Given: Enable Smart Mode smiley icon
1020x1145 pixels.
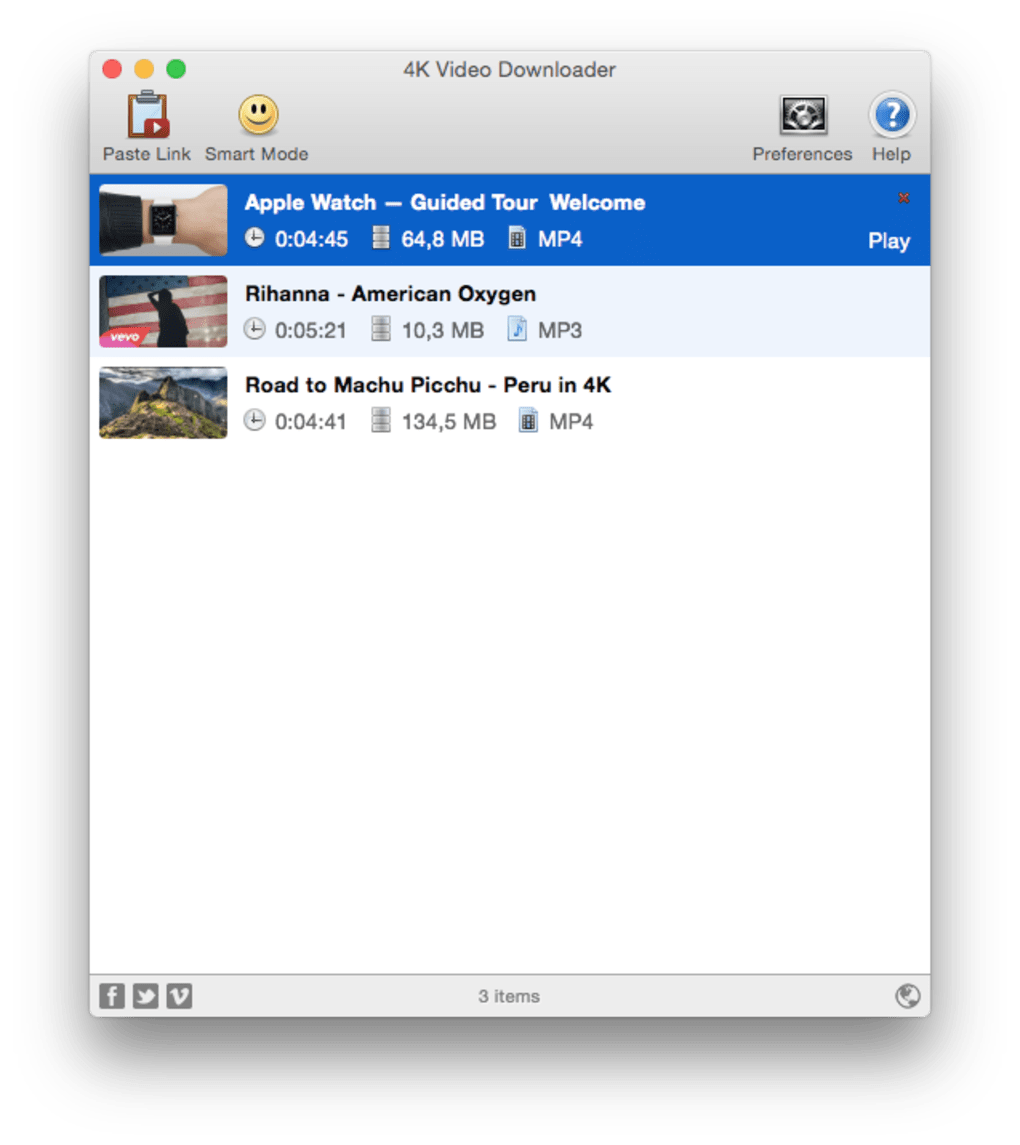Looking at the screenshot, I should (x=258, y=115).
